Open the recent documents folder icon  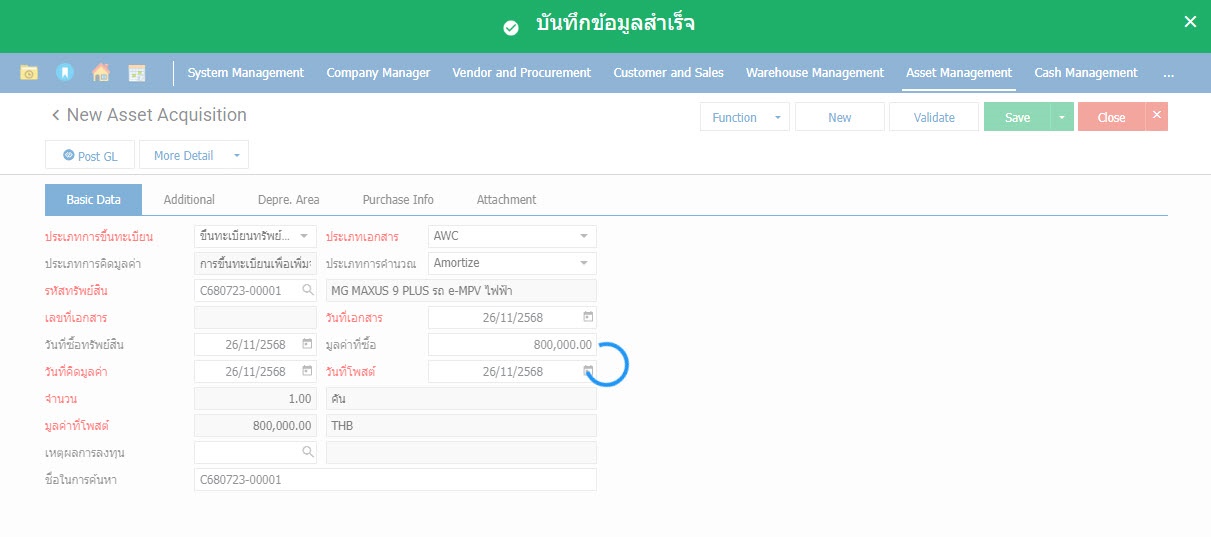point(29,73)
